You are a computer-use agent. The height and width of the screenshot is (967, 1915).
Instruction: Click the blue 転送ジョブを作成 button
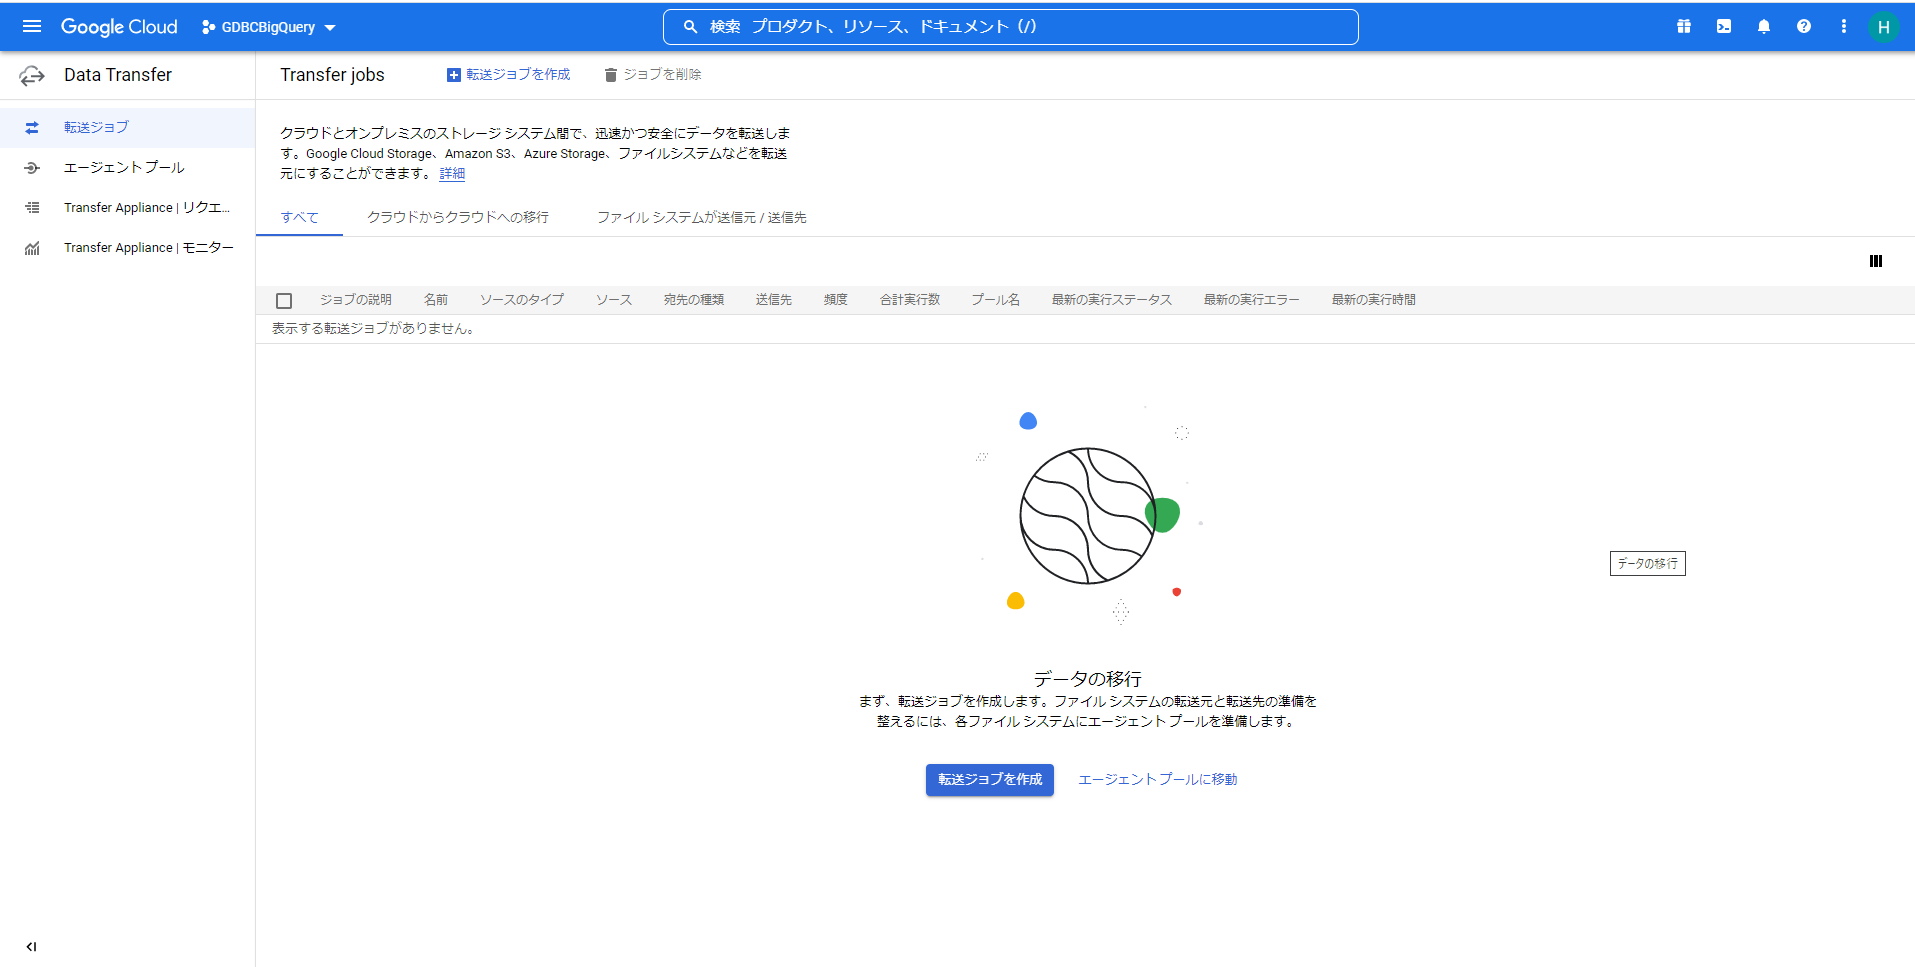(x=989, y=779)
